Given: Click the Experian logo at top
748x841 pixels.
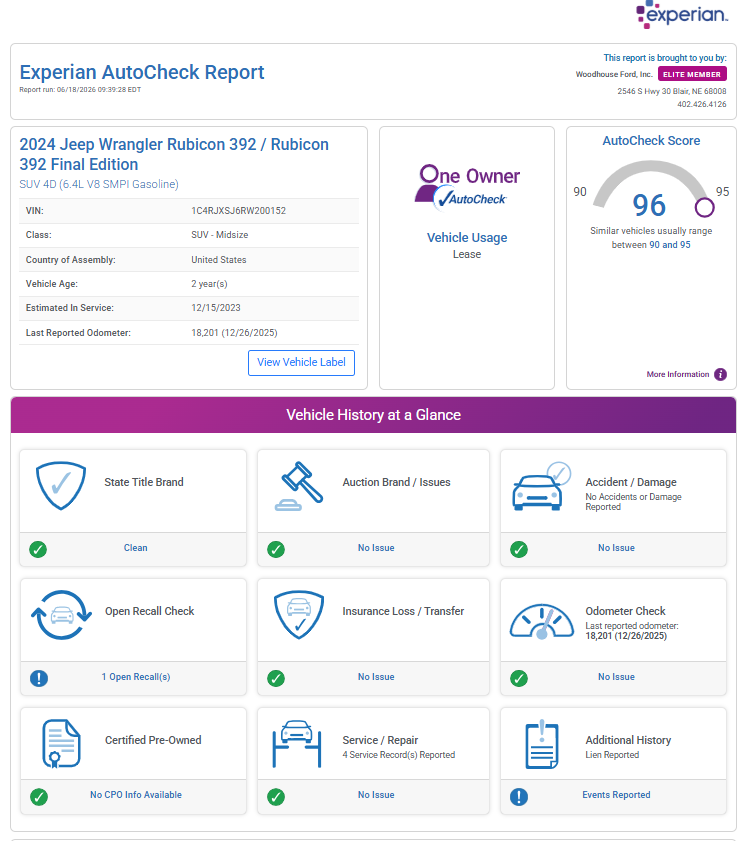Looking at the screenshot, I should [682, 14].
